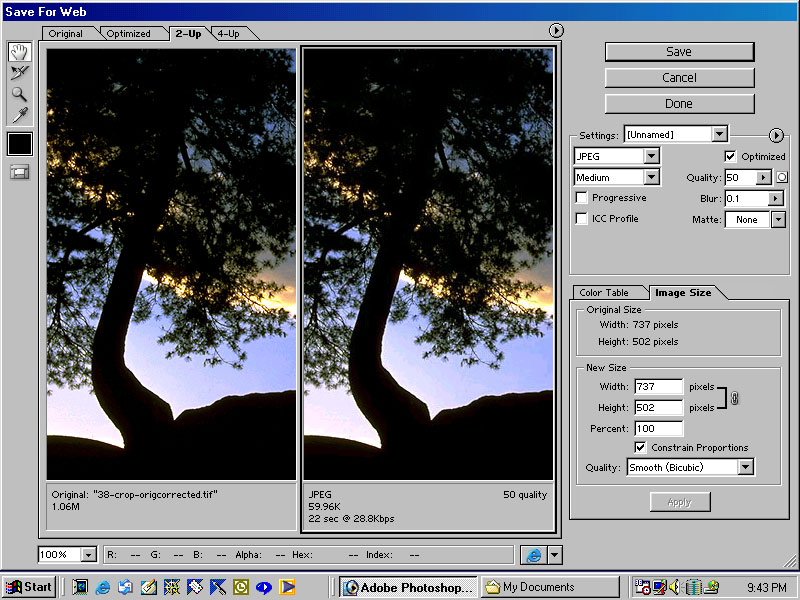Select the Hand tool
The width and height of the screenshot is (800, 600).
pos(19,52)
